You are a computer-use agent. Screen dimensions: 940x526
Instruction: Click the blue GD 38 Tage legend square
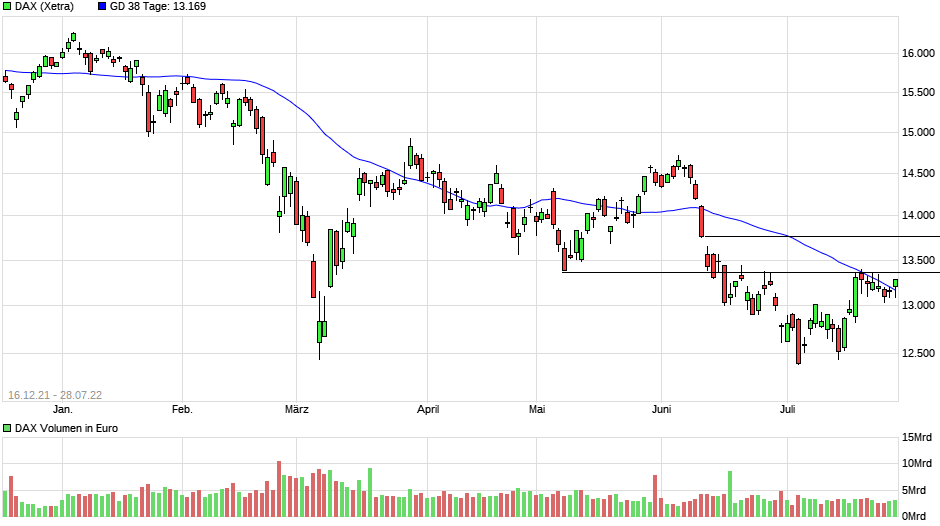point(103,7)
